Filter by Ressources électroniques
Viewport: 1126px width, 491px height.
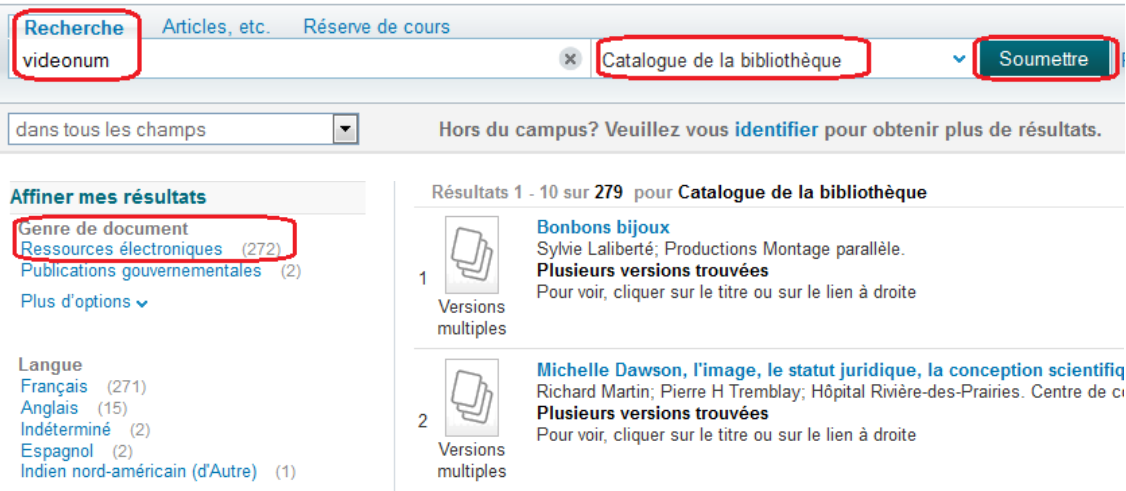tap(121, 249)
